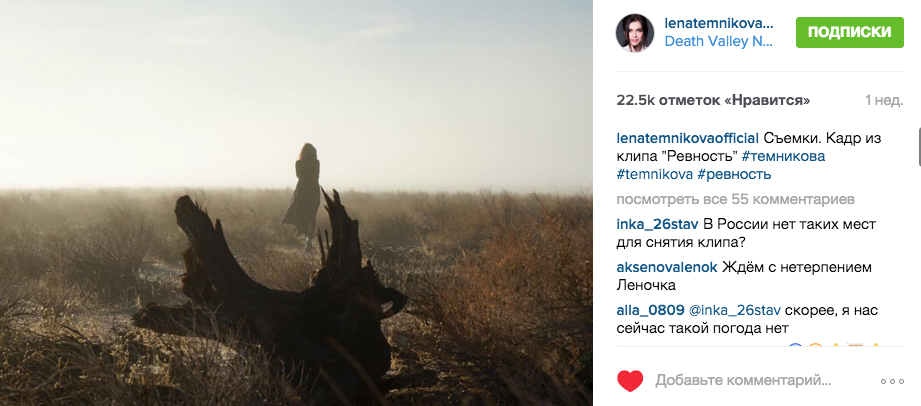Image resolution: width=921 pixels, height=406 pixels.
Task: Open aksenovalenok commenter profile
Action: tap(667, 267)
